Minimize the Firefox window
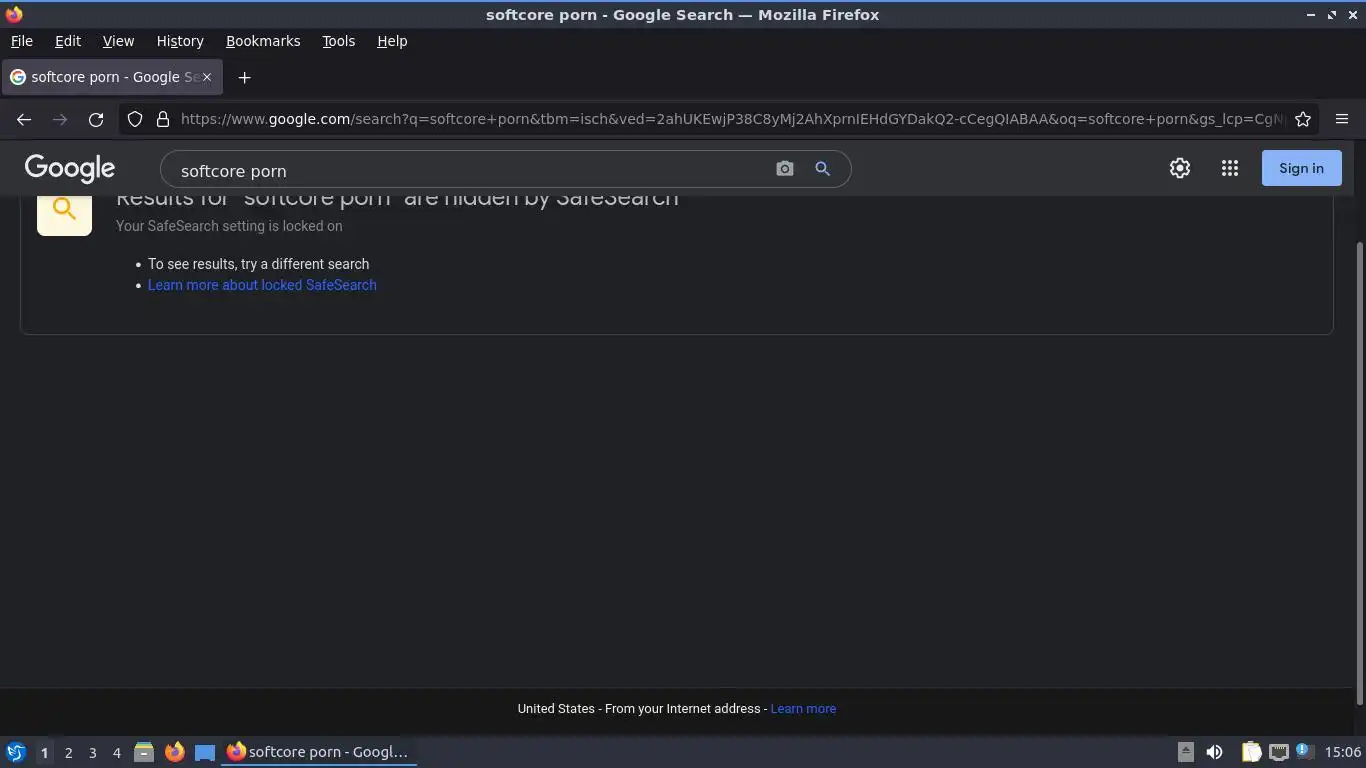Screen dimensions: 1366x768 (x=1310, y=15)
